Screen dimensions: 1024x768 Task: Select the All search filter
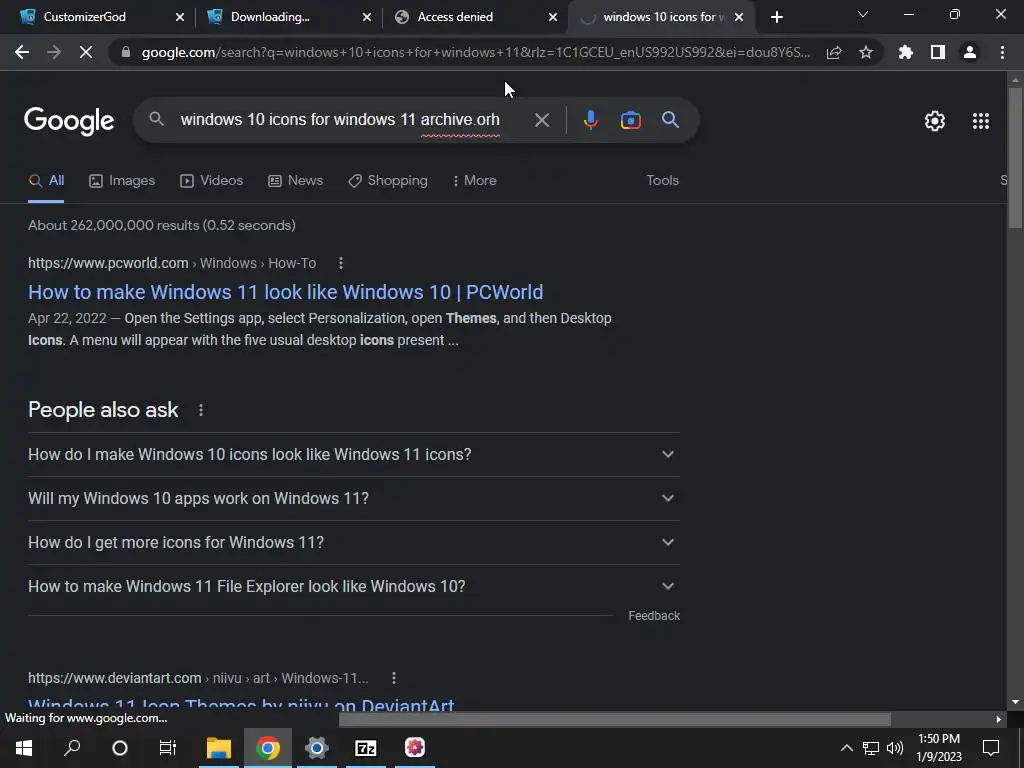(x=46, y=181)
